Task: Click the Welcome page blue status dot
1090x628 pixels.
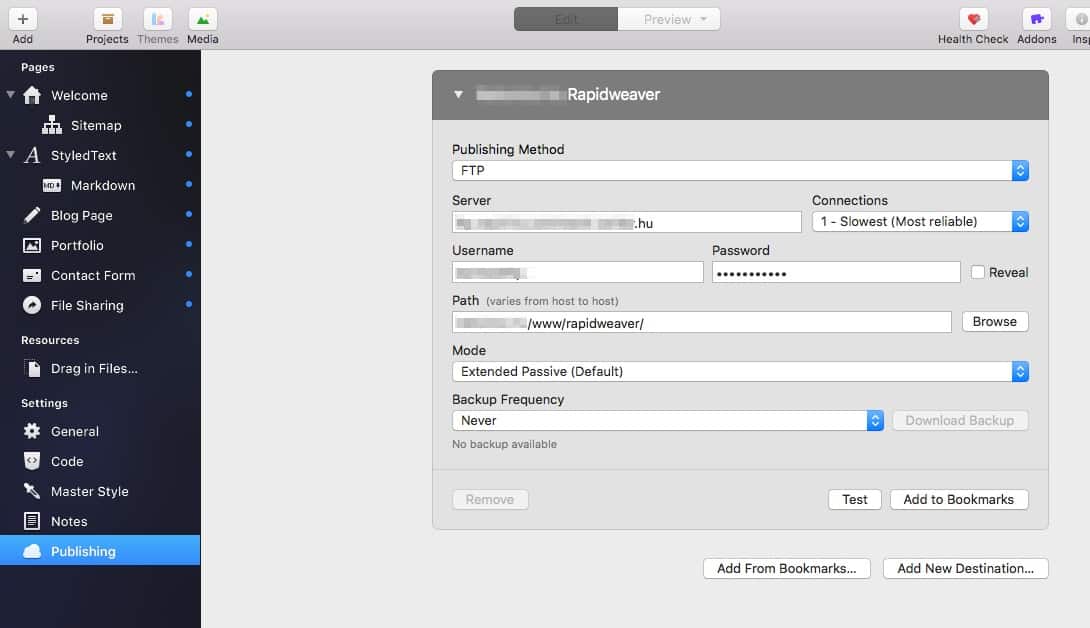Action: 188,94
